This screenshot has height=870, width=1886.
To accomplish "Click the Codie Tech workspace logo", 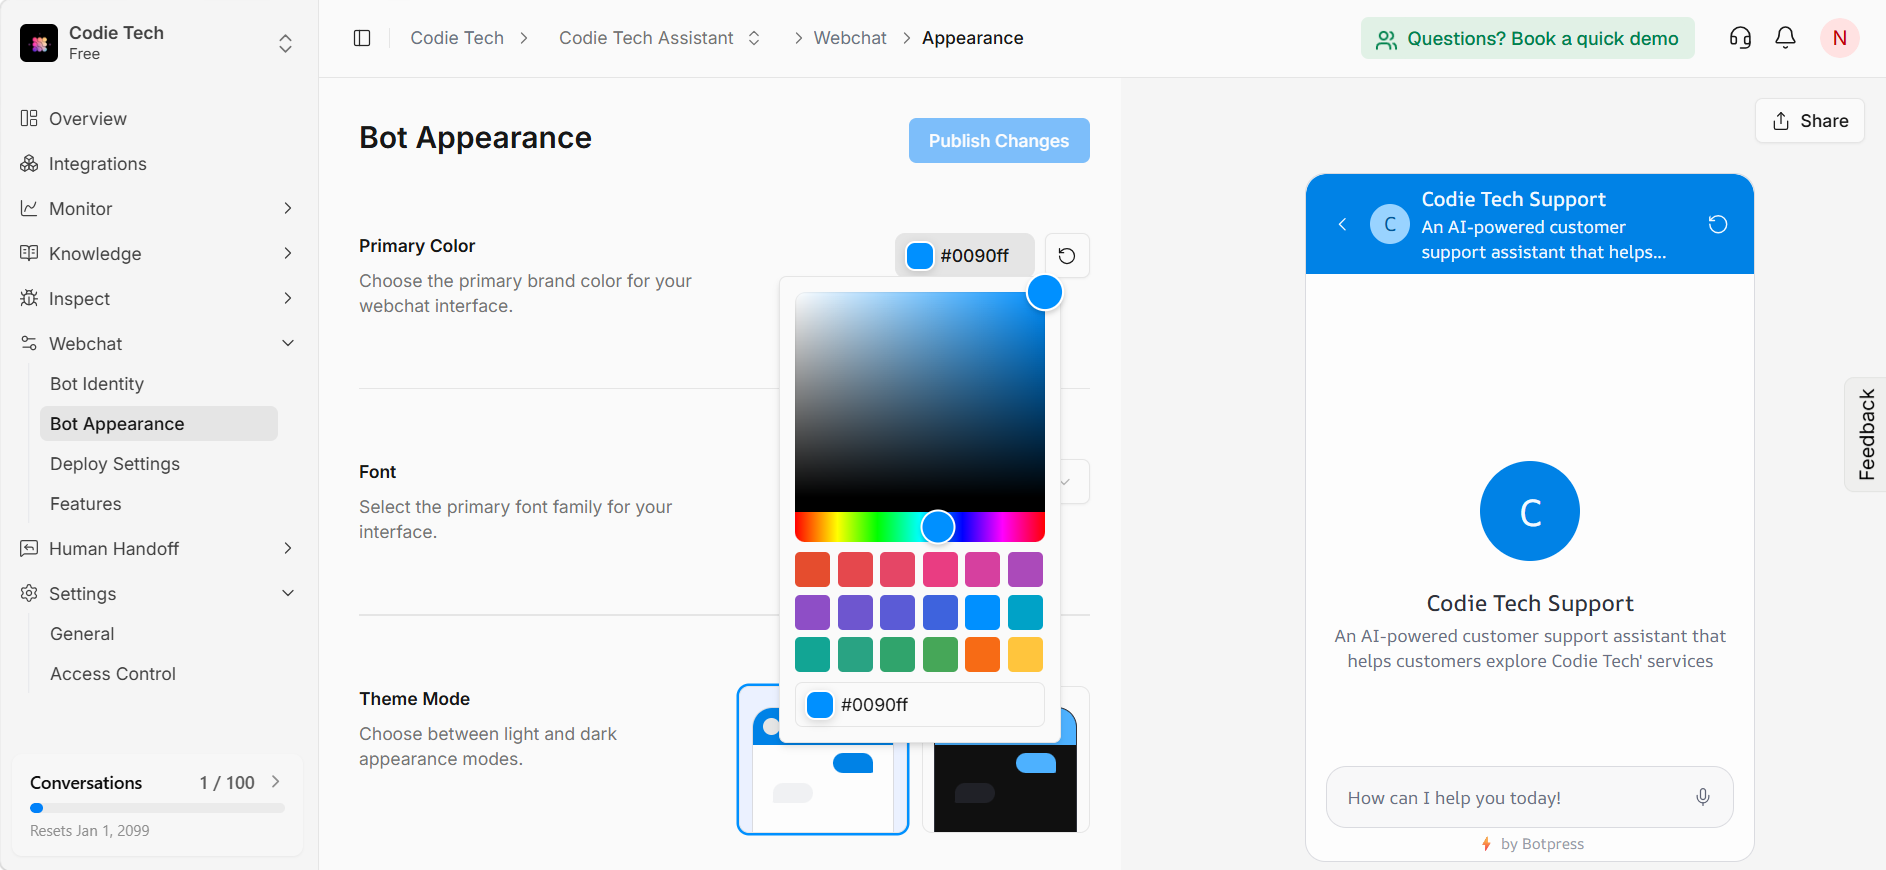I will pyautogui.click(x=39, y=43).
